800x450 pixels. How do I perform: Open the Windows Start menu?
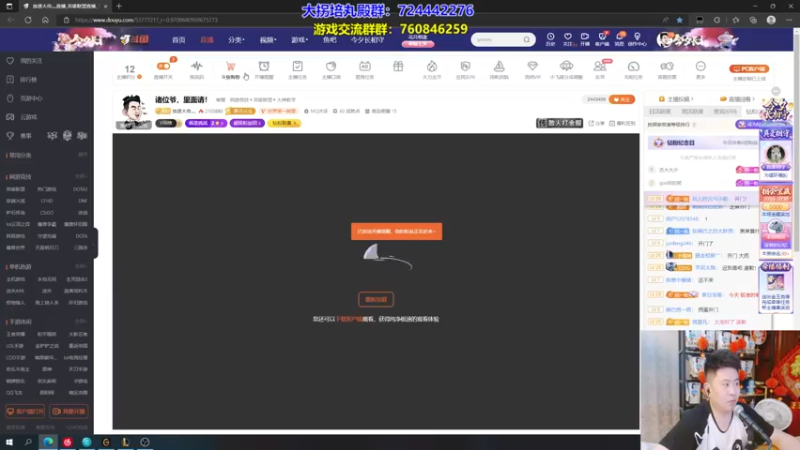9,442
